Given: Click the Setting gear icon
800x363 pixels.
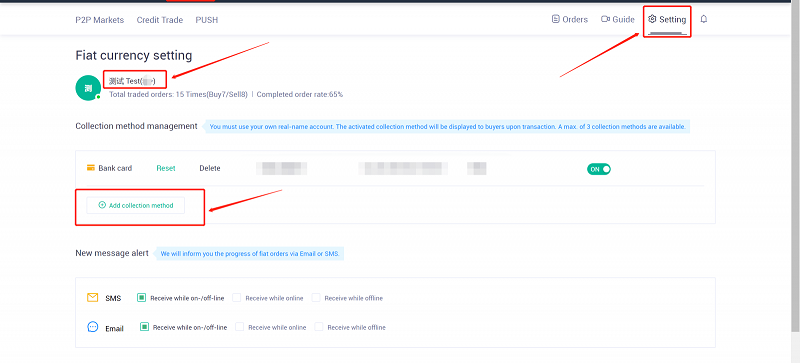Looking at the screenshot, I should (652, 19).
